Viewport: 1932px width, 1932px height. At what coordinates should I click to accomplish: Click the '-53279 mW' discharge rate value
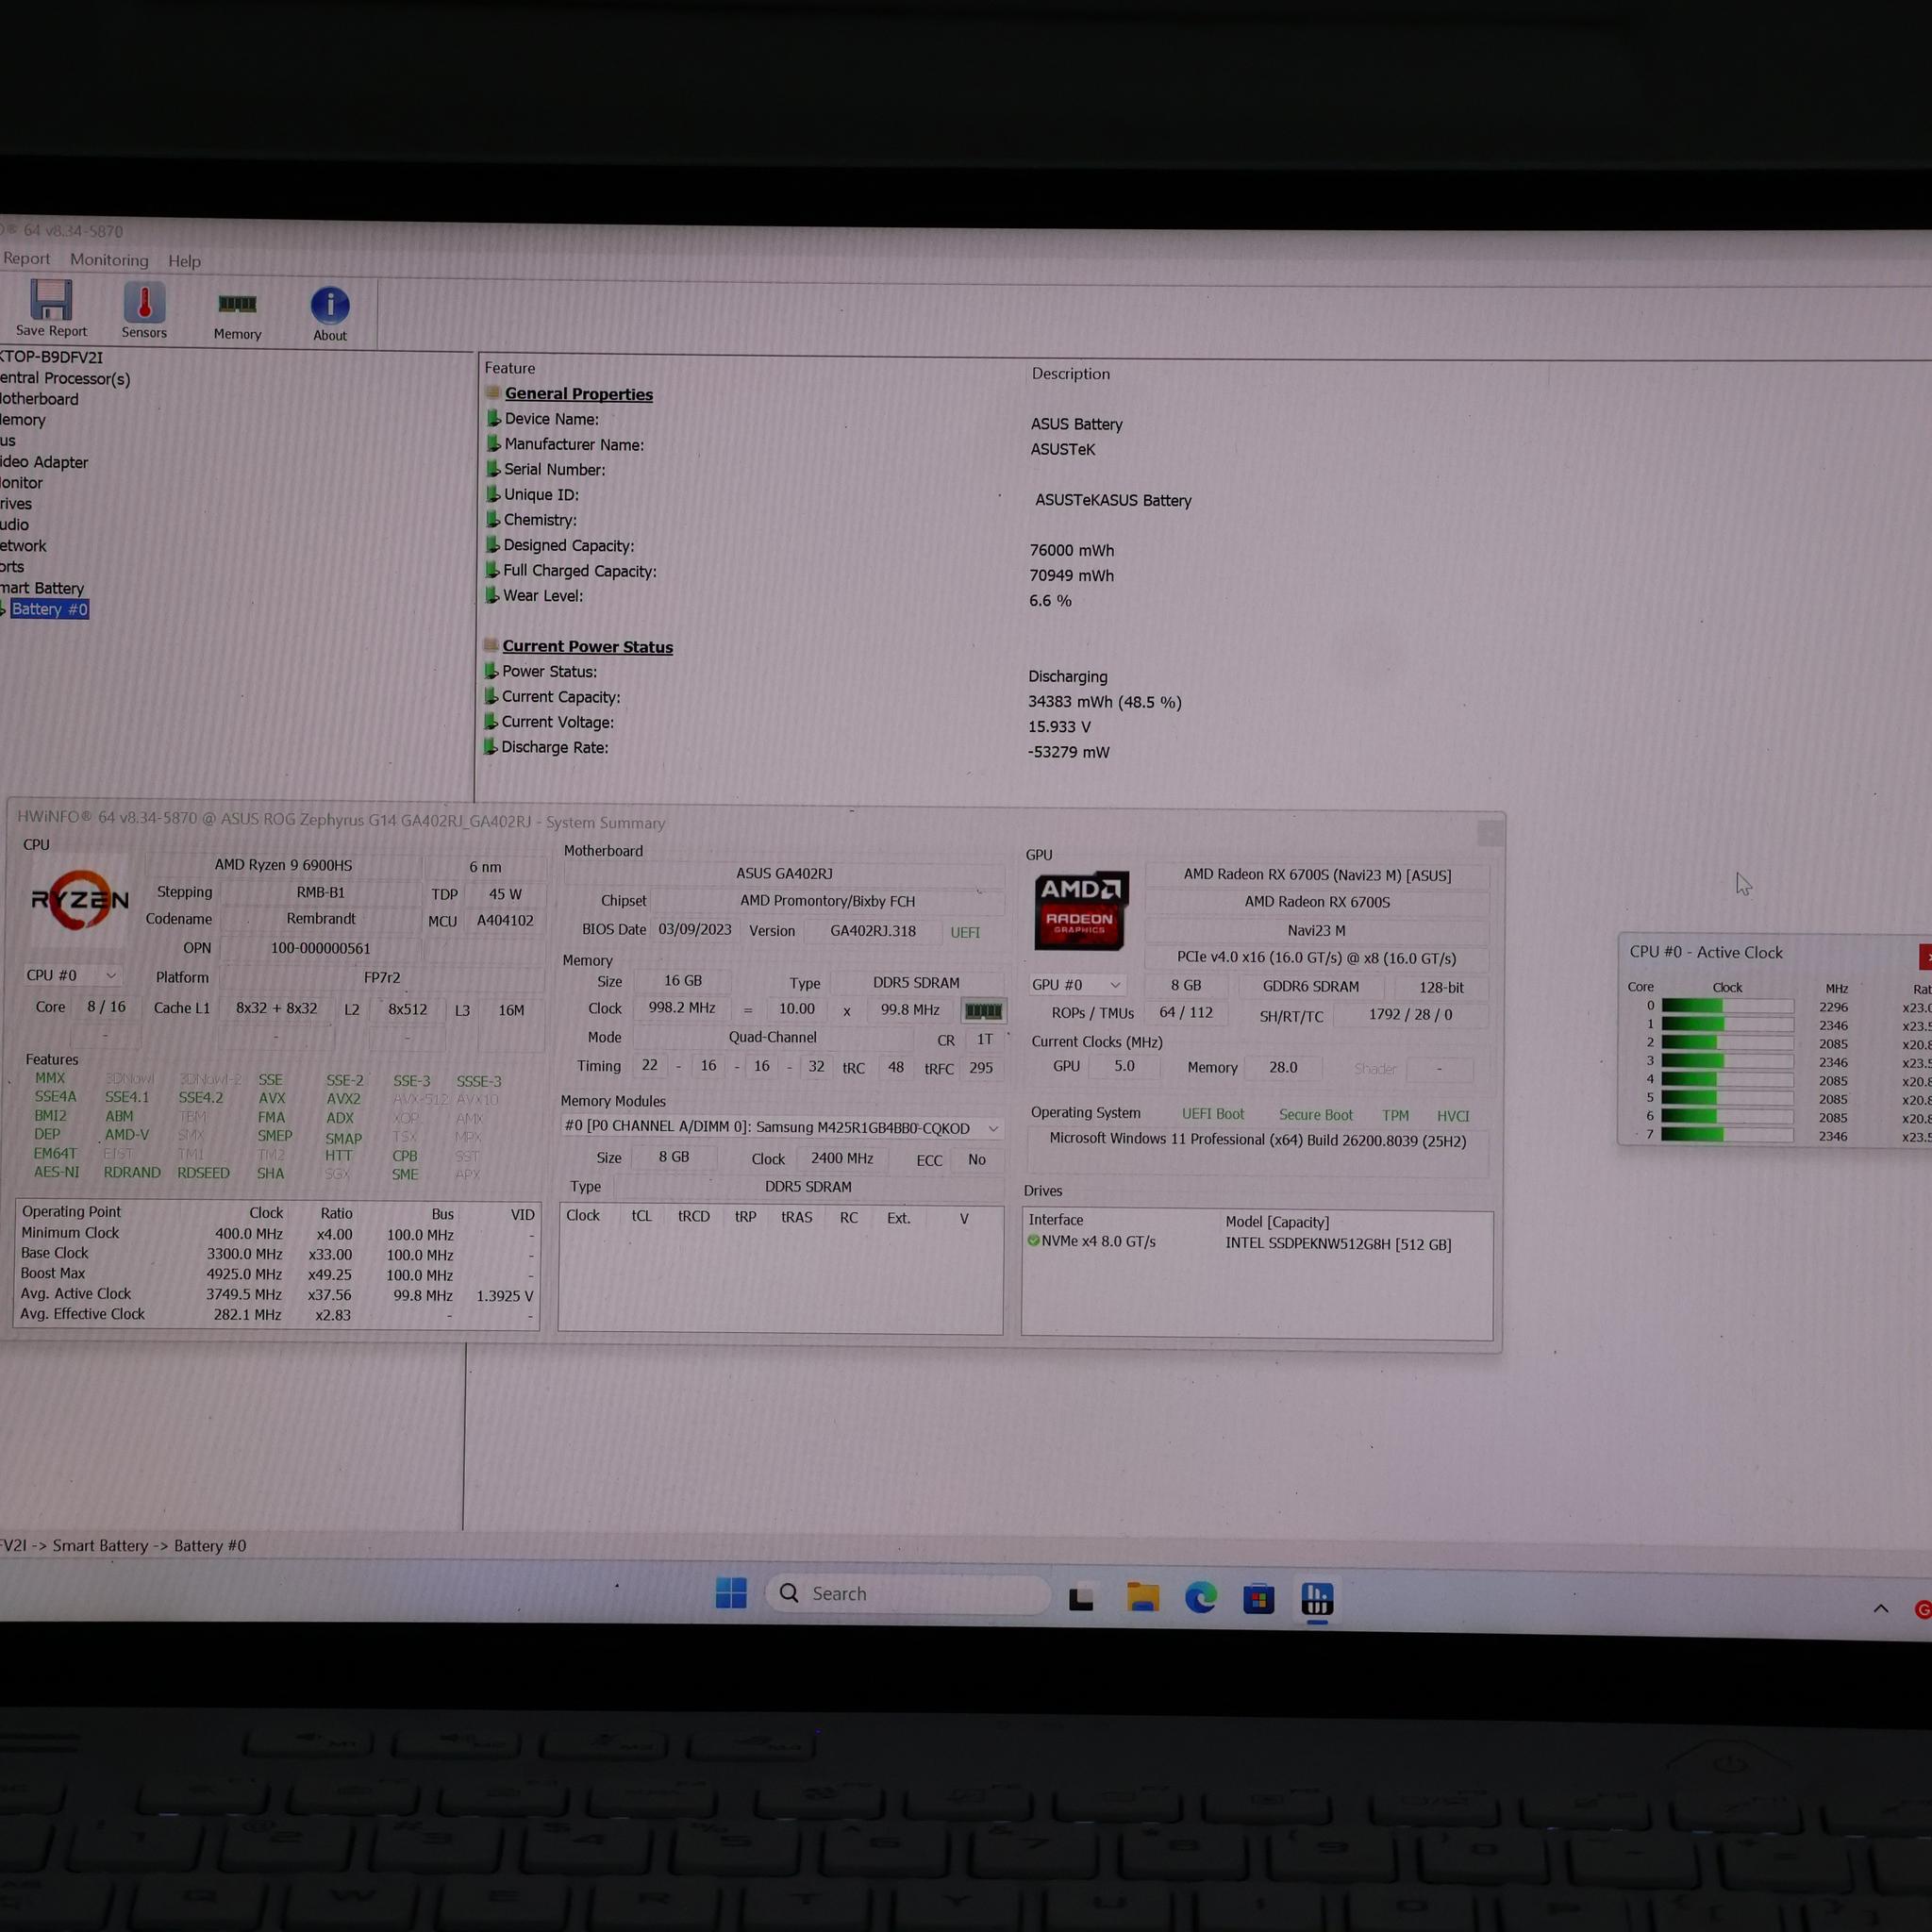1068,752
